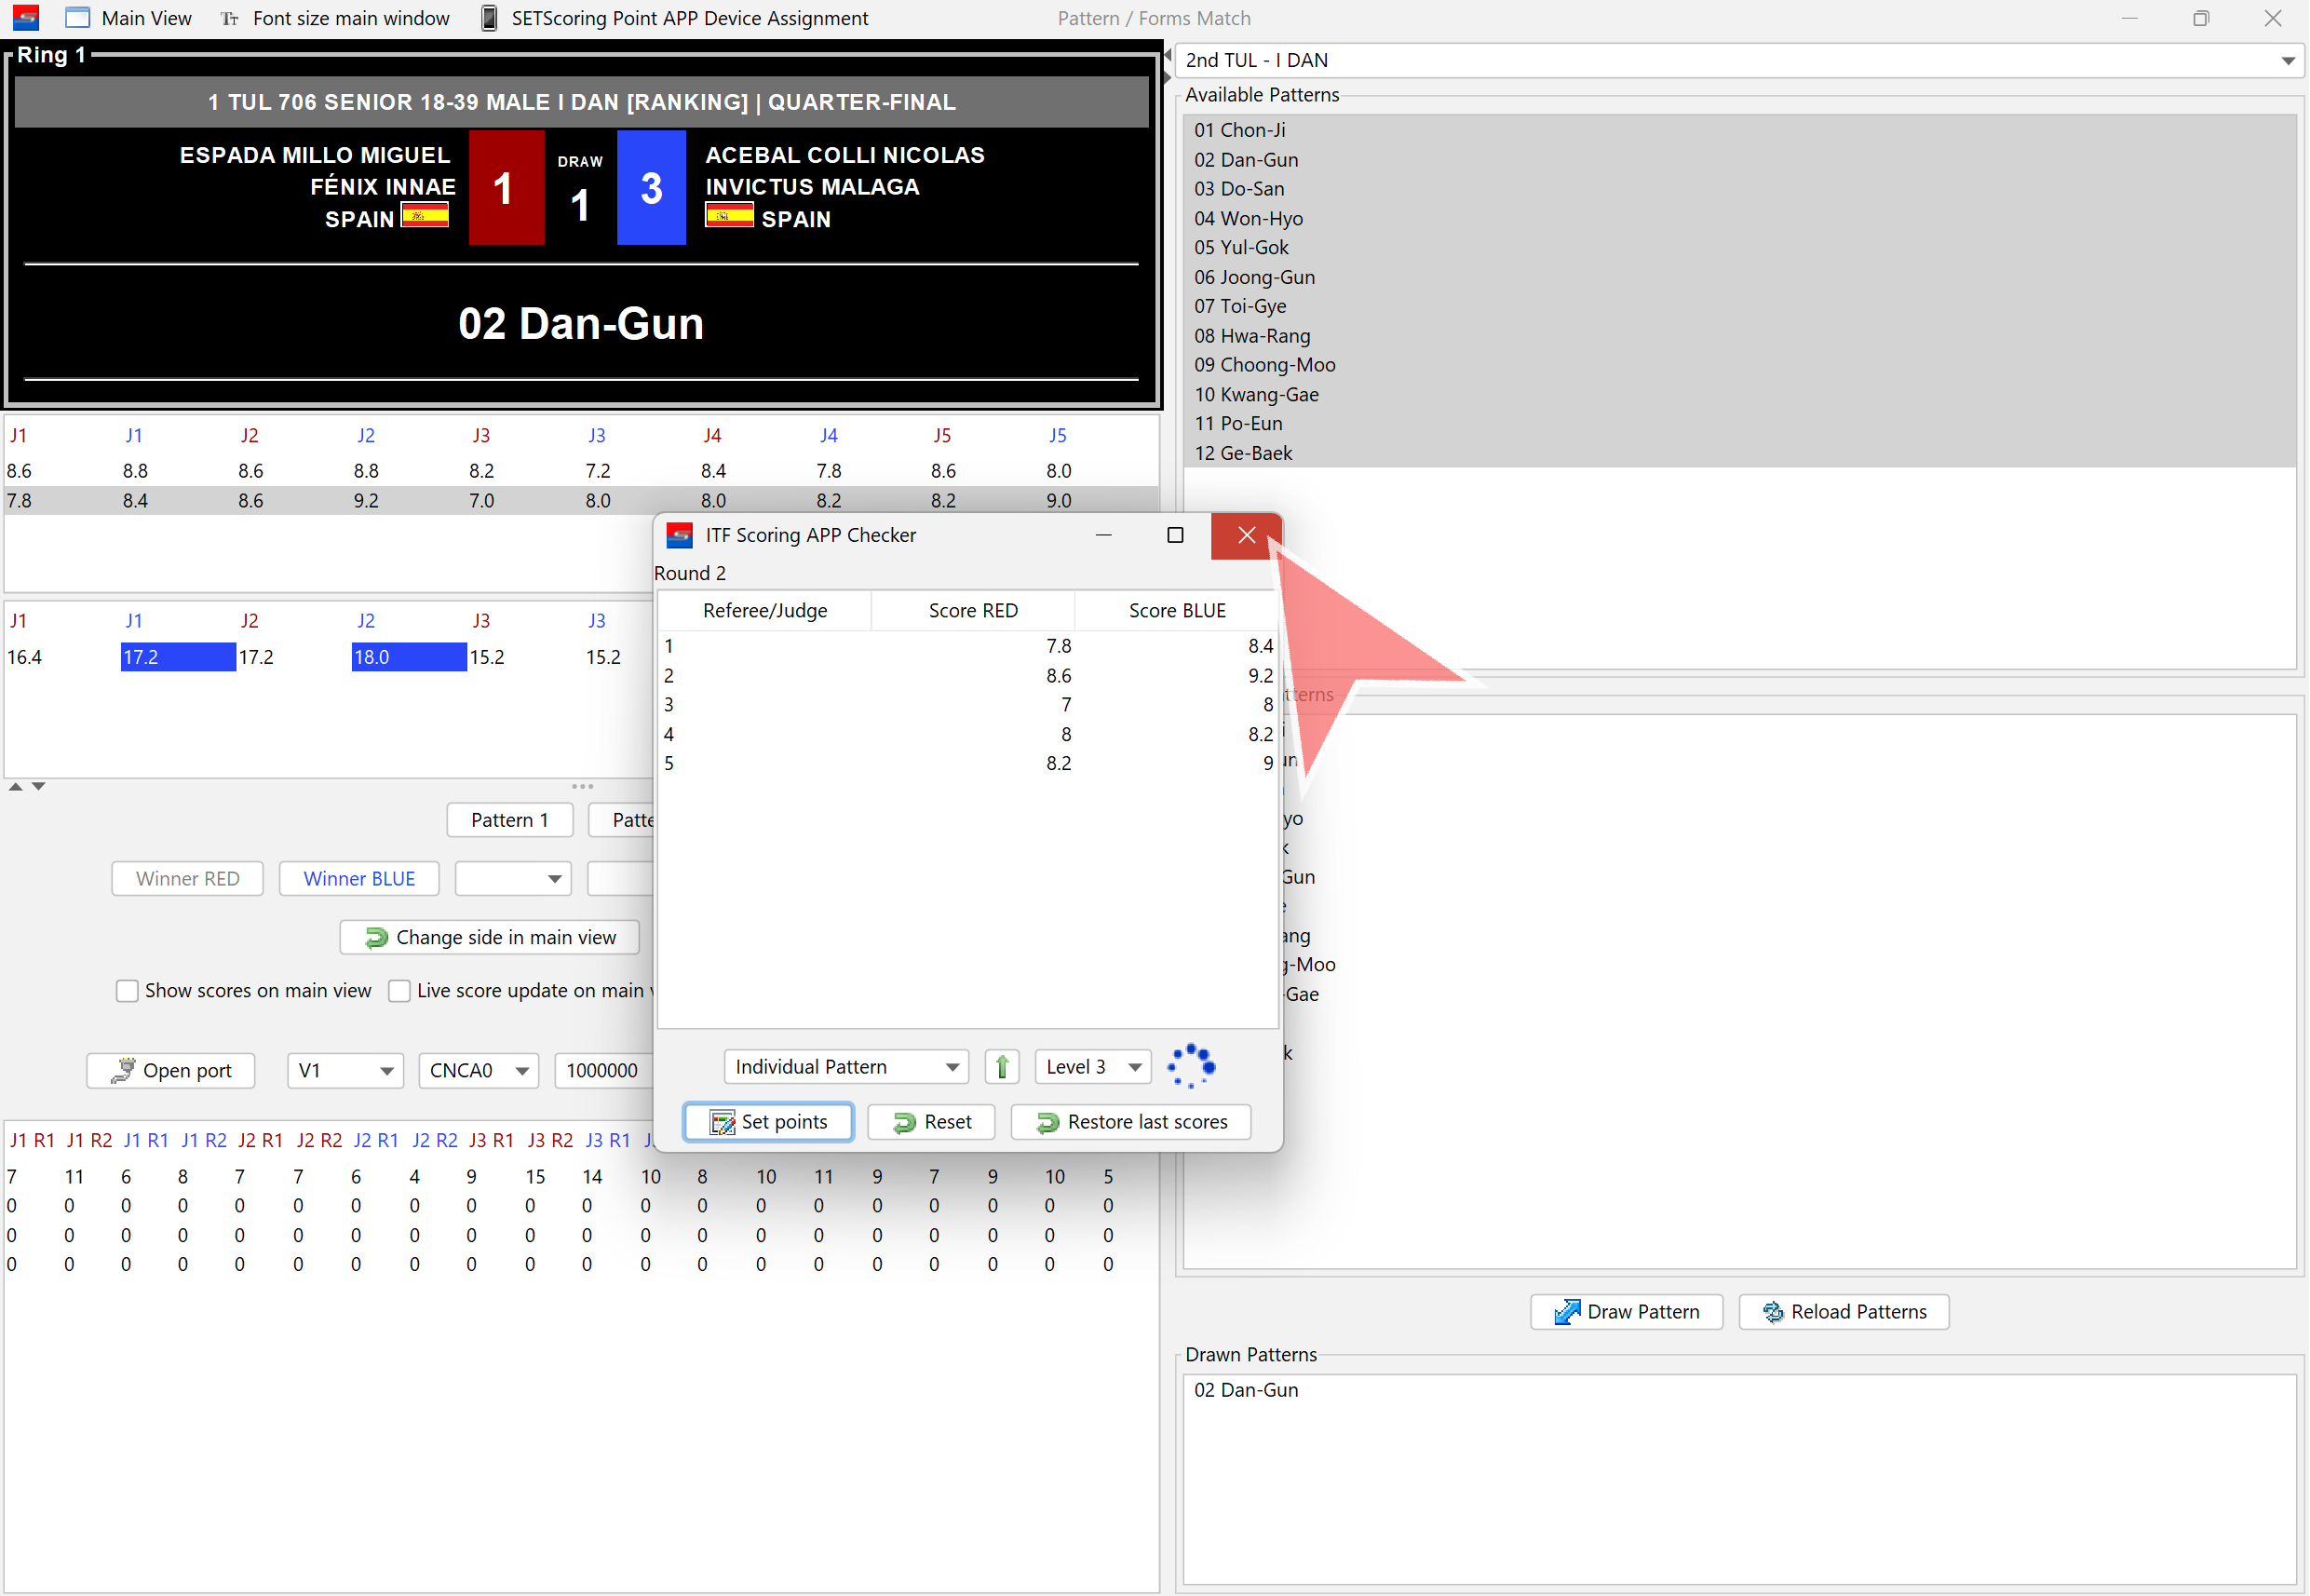Viewport: 2310px width, 1596px height.
Task: Select judge 5 row in the checker table
Action: 968,764
